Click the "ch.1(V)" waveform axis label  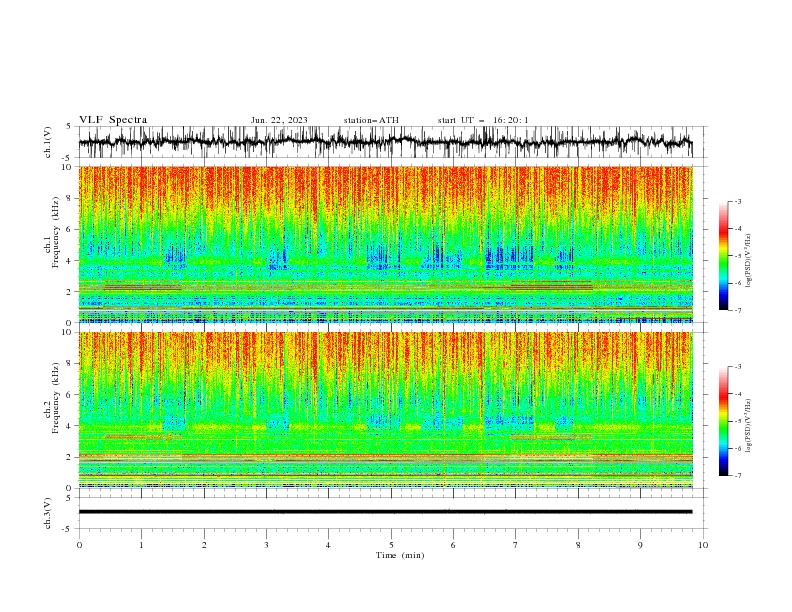(x=48, y=142)
